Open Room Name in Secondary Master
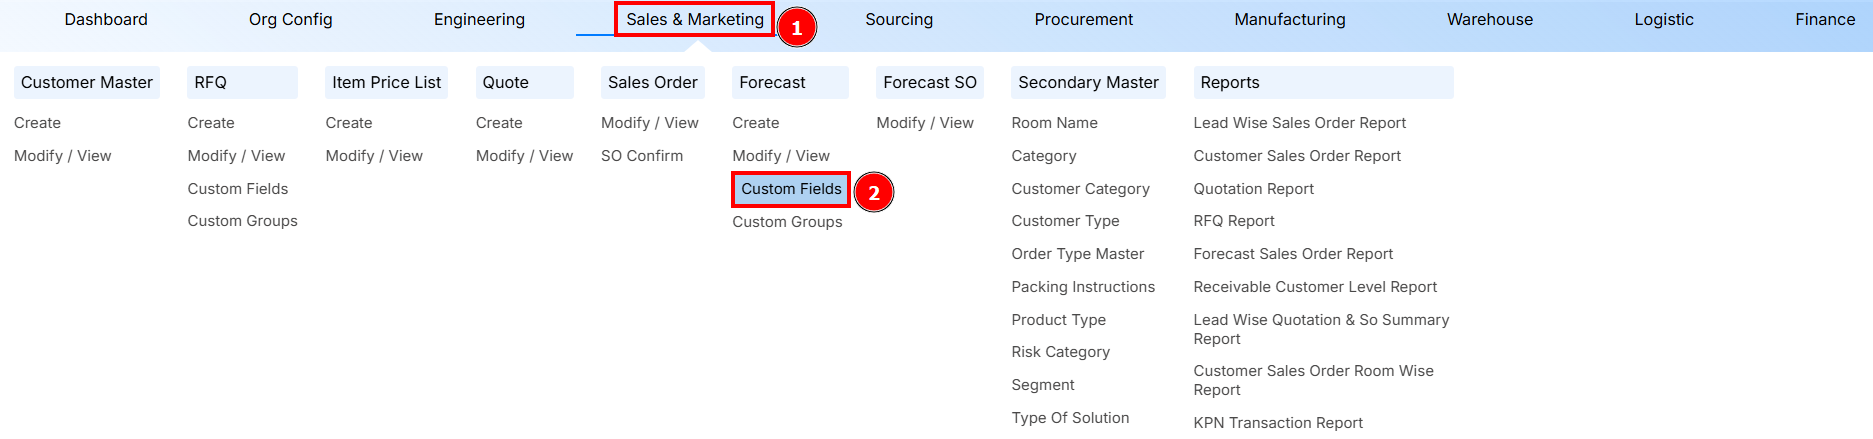Screen dimensions: 1873x439 click(1054, 123)
